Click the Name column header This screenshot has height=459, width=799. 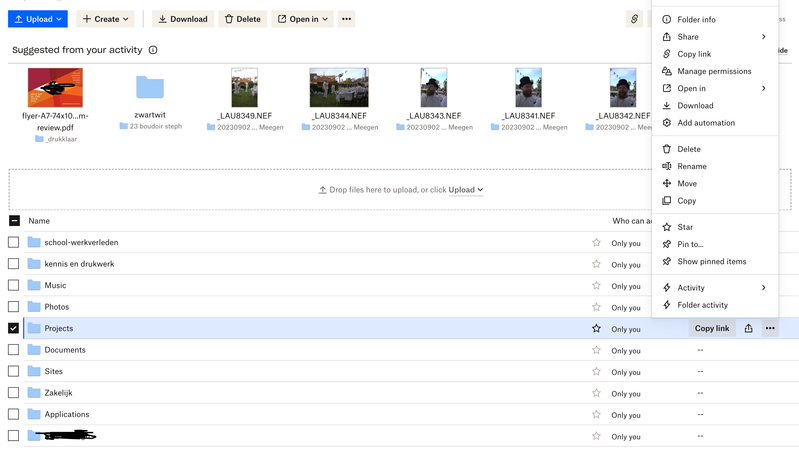click(39, 221)
